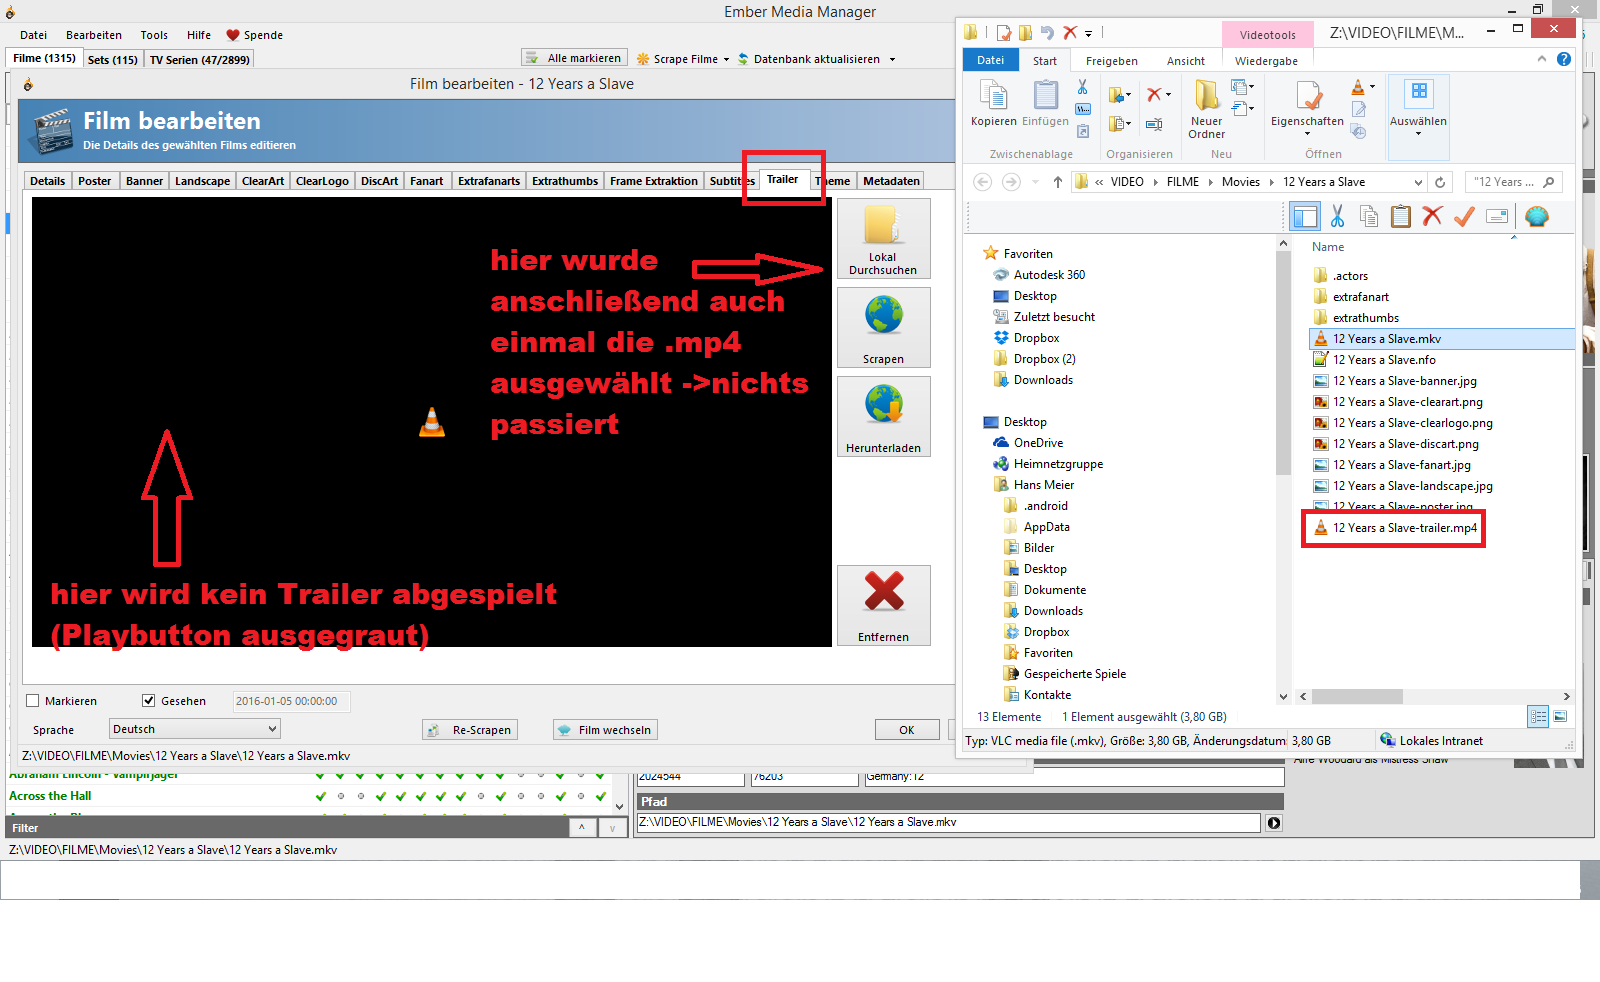The width and height of the screenshot is (1600, 982).
Task: Click the paste shortcut icon in Zwischenablage group
Action: coord(1083,130)
